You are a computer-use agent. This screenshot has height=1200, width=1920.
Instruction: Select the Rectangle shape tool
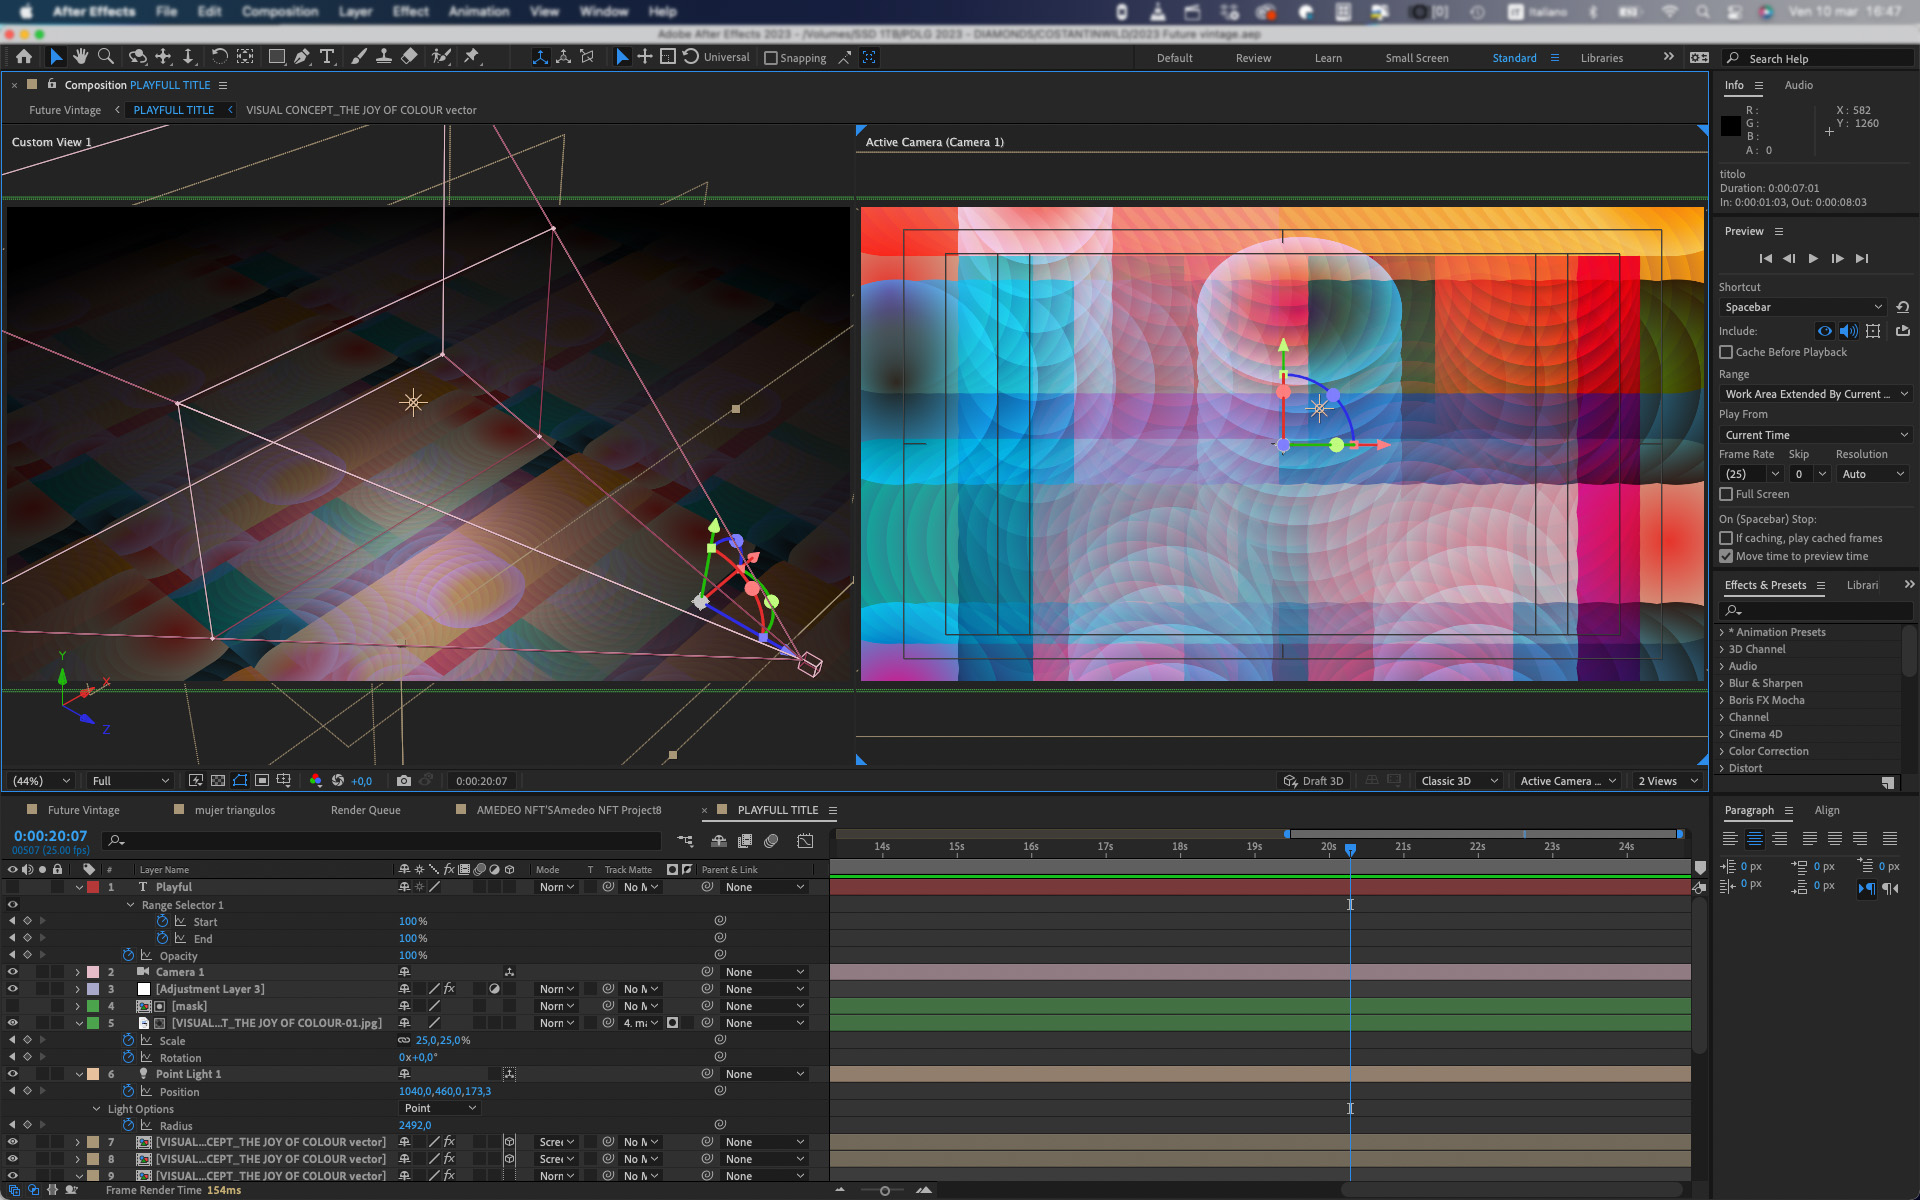point(277,57)
